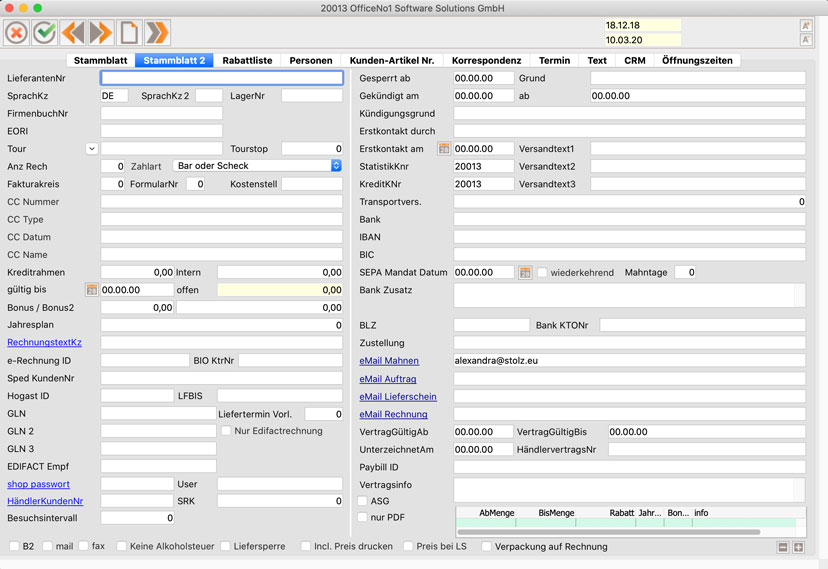The width and height of the screenshot is (828, 569).
Task: Enable Verpackung auf Rechnung checkbox
Action: pos(486,546)
